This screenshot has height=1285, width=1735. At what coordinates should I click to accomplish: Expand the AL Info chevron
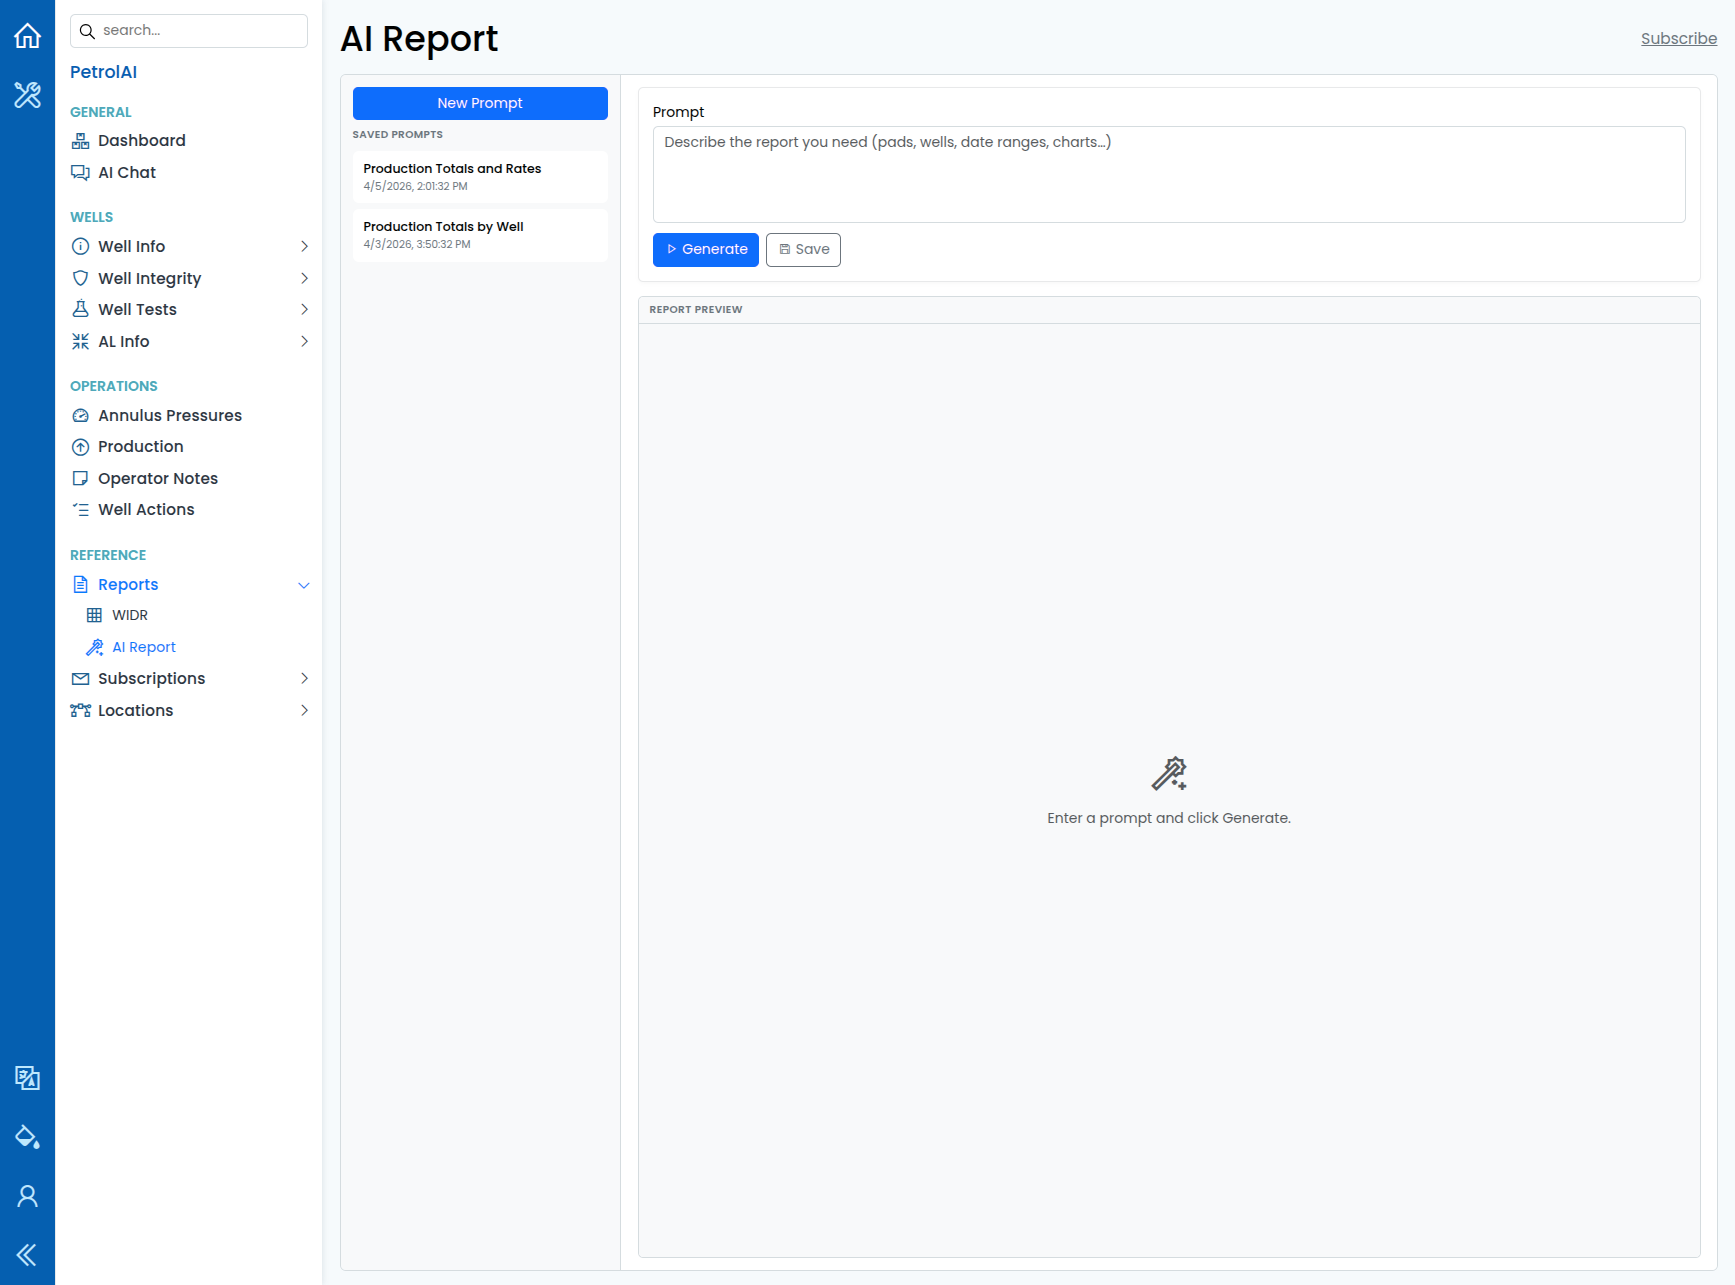[304, 342]
